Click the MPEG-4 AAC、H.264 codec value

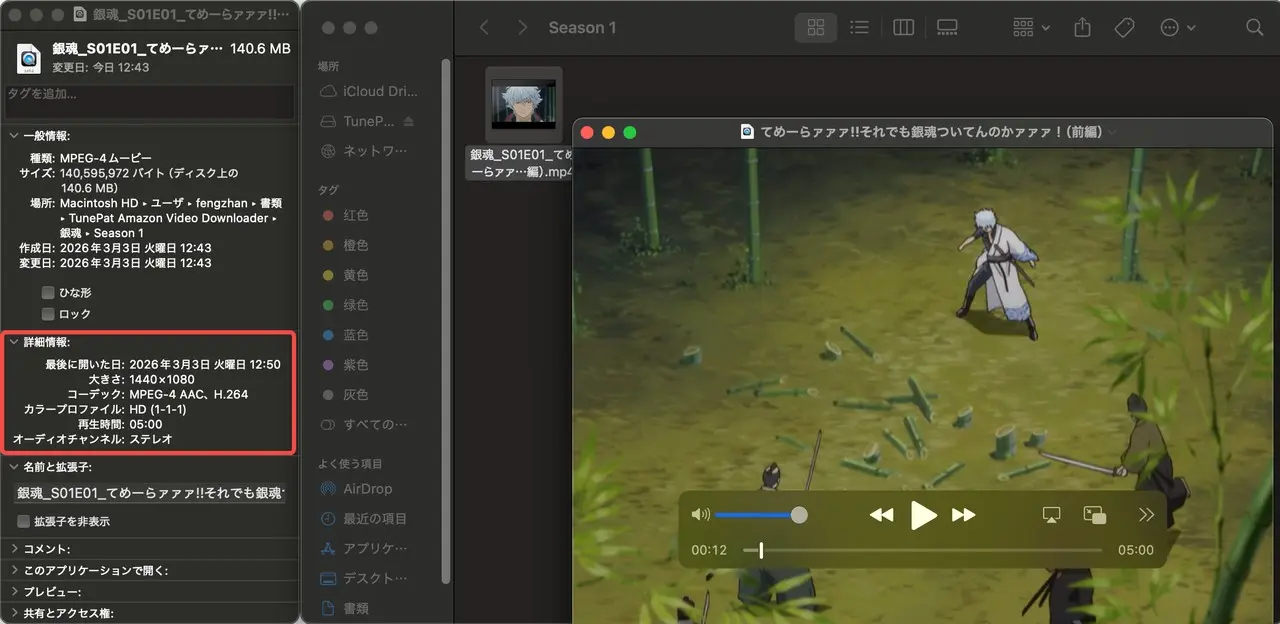point(189,394)
